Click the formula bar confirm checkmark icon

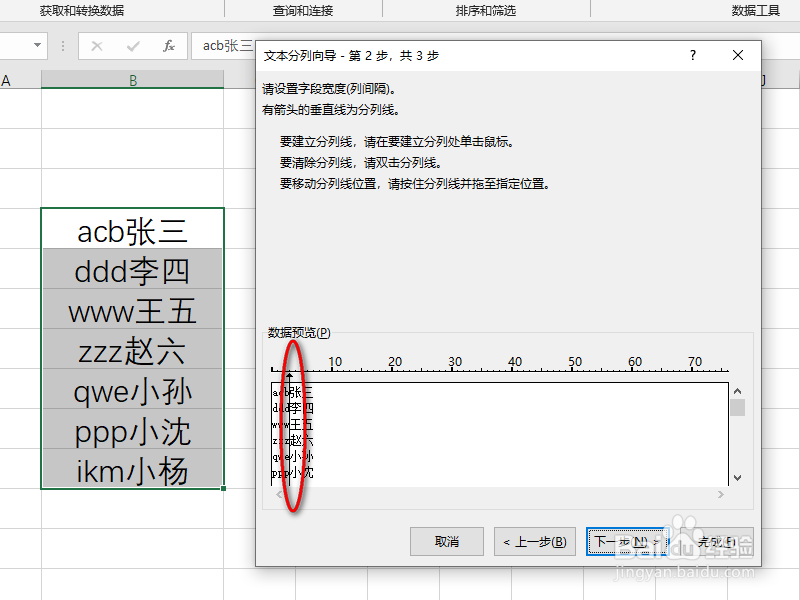point(133,46)
